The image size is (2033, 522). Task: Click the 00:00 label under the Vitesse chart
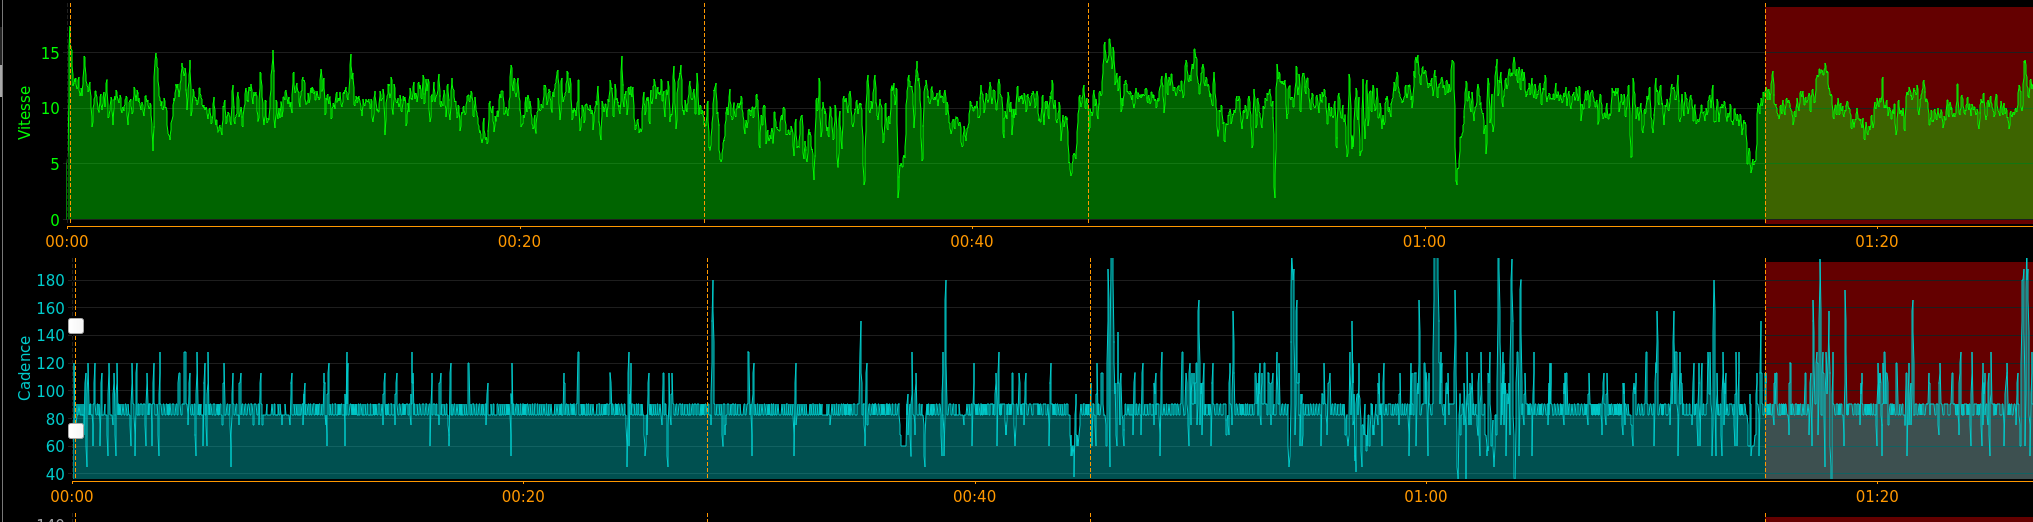coord(67,241)
